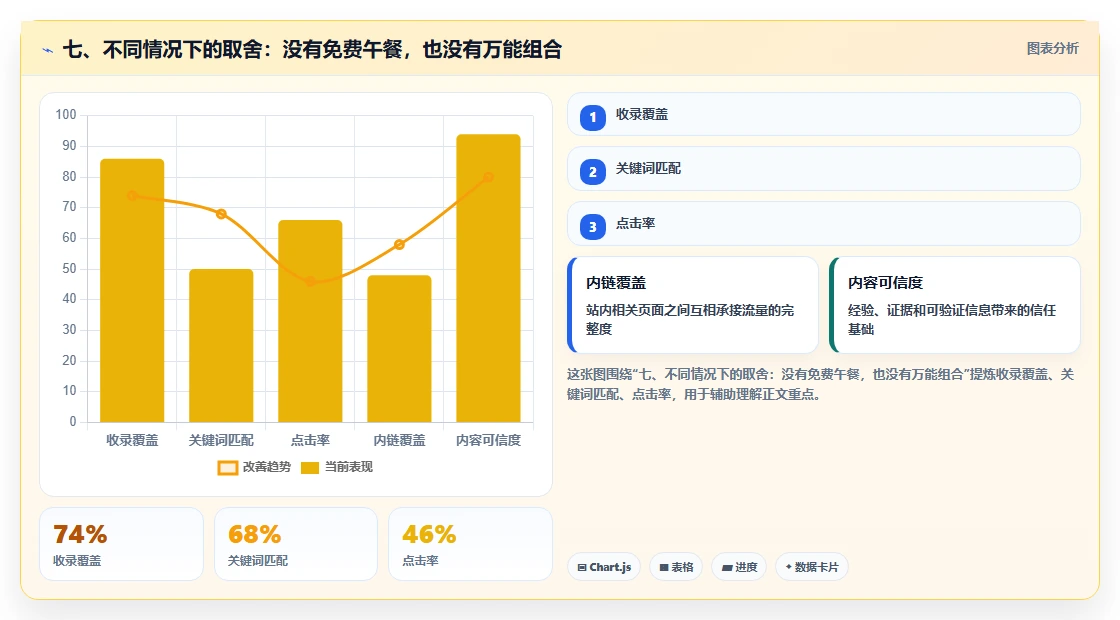Click the trend line point above 内链覆盖
1120x620 pixels.
click(399, 244)
